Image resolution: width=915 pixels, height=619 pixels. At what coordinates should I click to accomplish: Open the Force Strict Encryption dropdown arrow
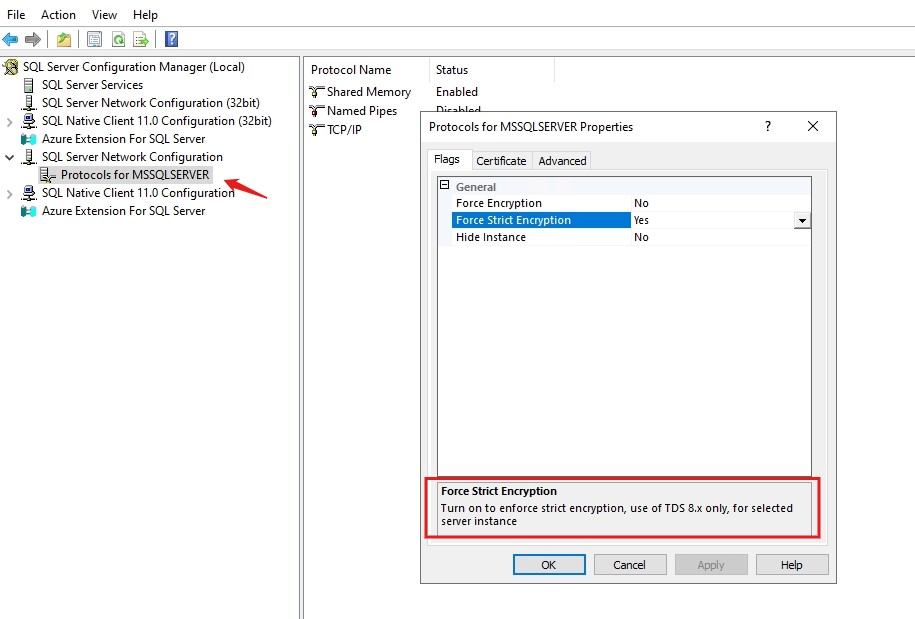click(x=802, y=221)
